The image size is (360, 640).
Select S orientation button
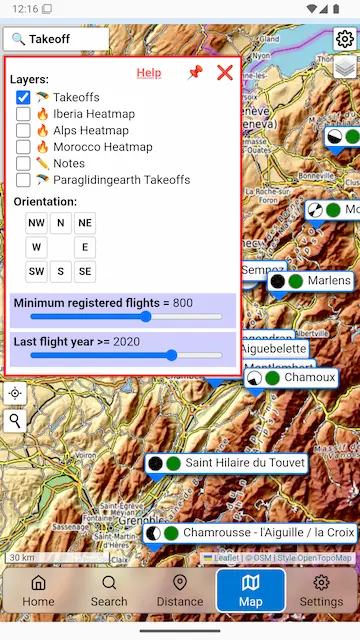tap(60, 271)
